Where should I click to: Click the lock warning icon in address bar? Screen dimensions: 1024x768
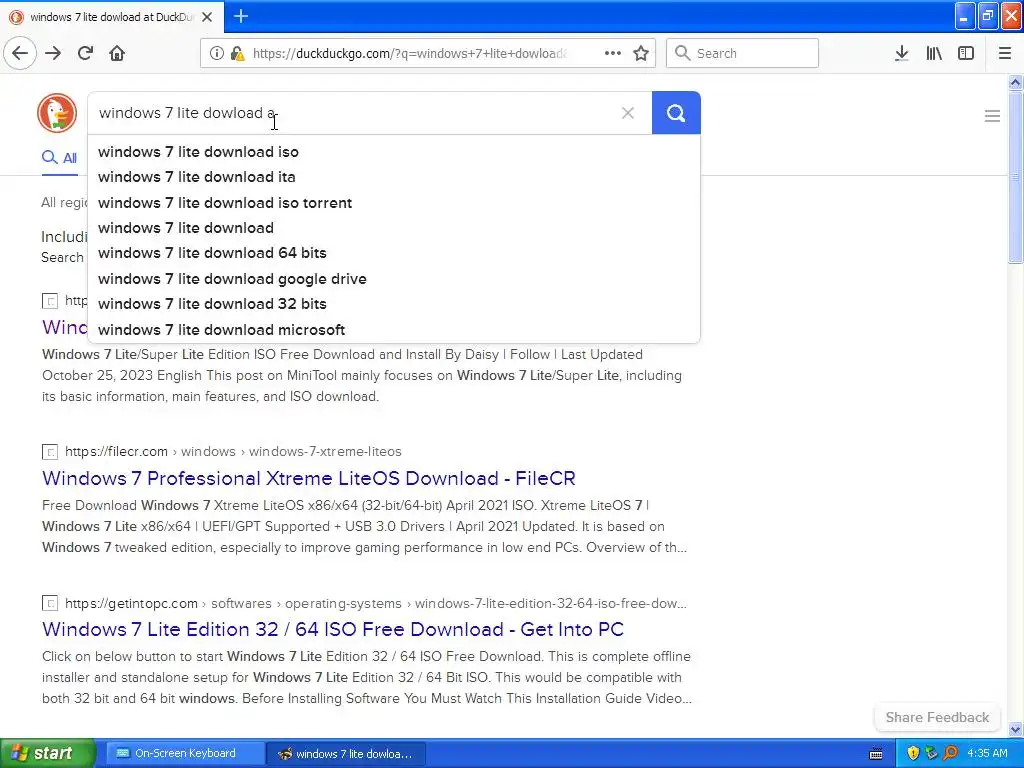[x=238, y=54]
